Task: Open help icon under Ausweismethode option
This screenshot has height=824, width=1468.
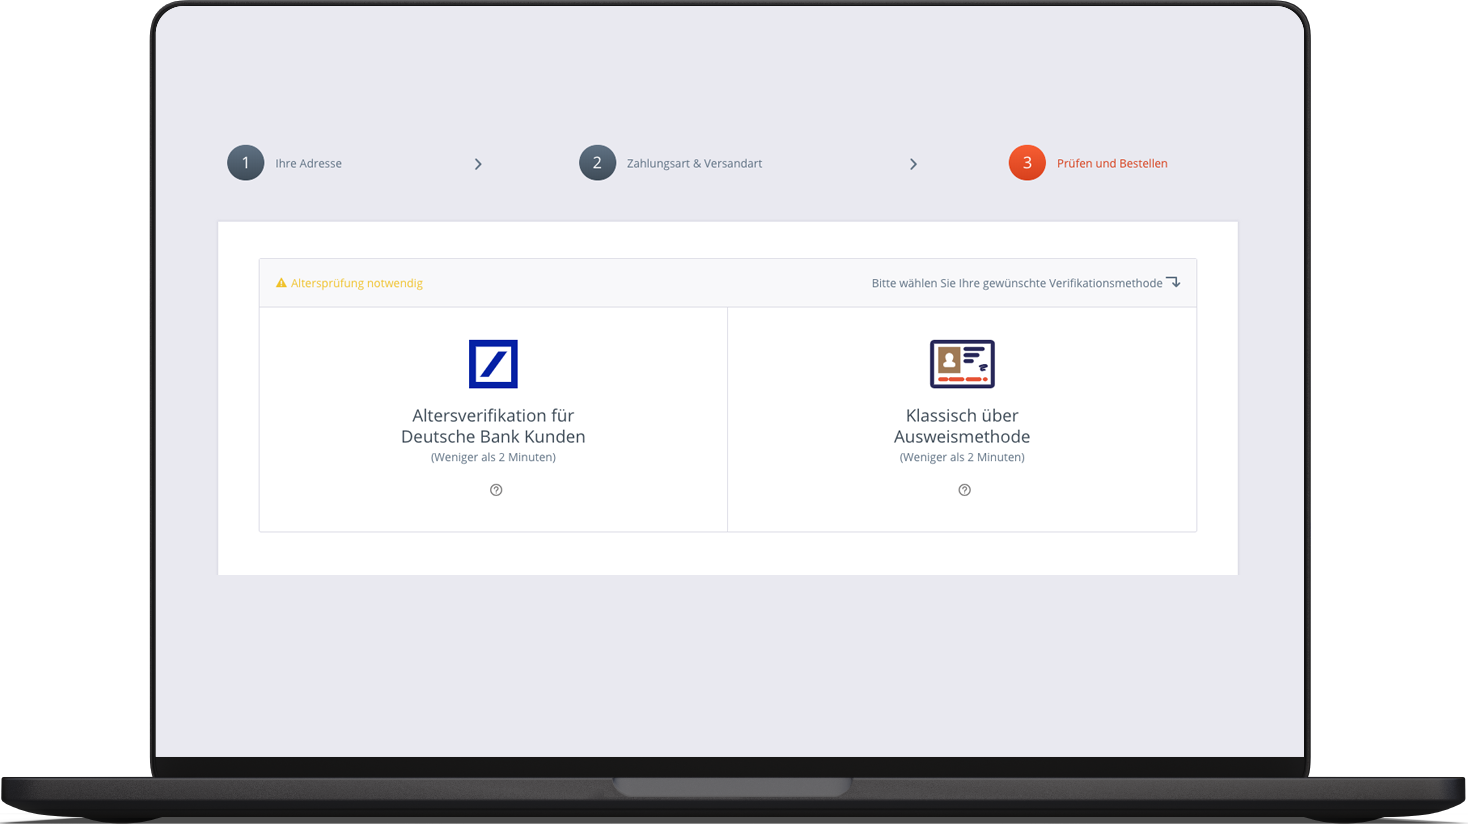Action: pyautogui.click(x=964, y=490)
